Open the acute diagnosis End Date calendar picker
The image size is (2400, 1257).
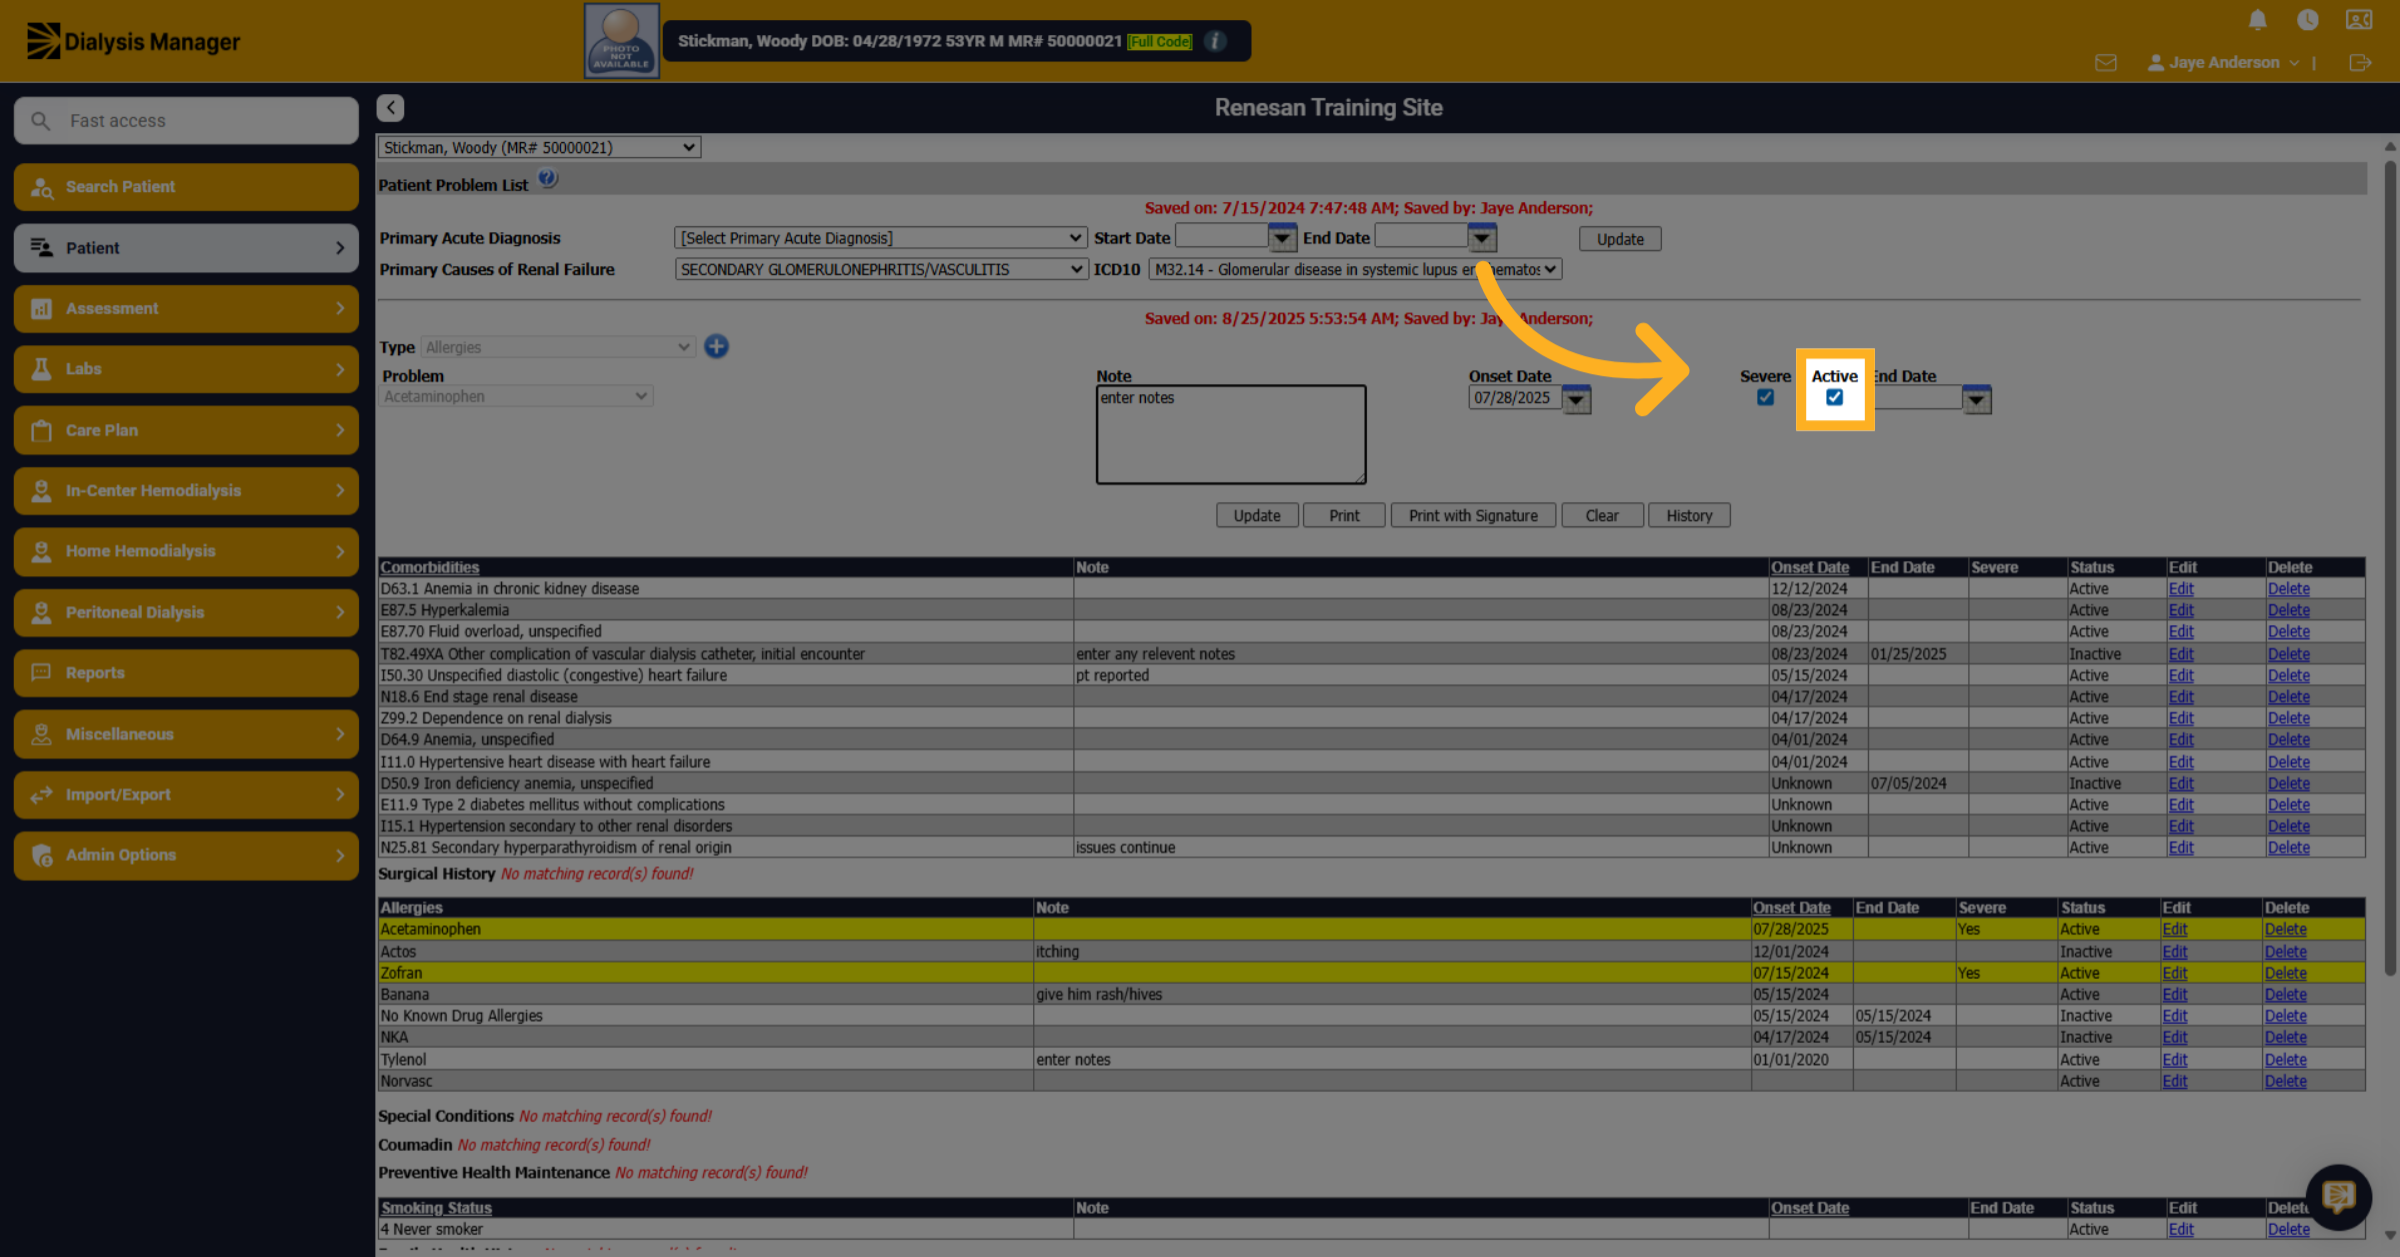pos(1482,238)
